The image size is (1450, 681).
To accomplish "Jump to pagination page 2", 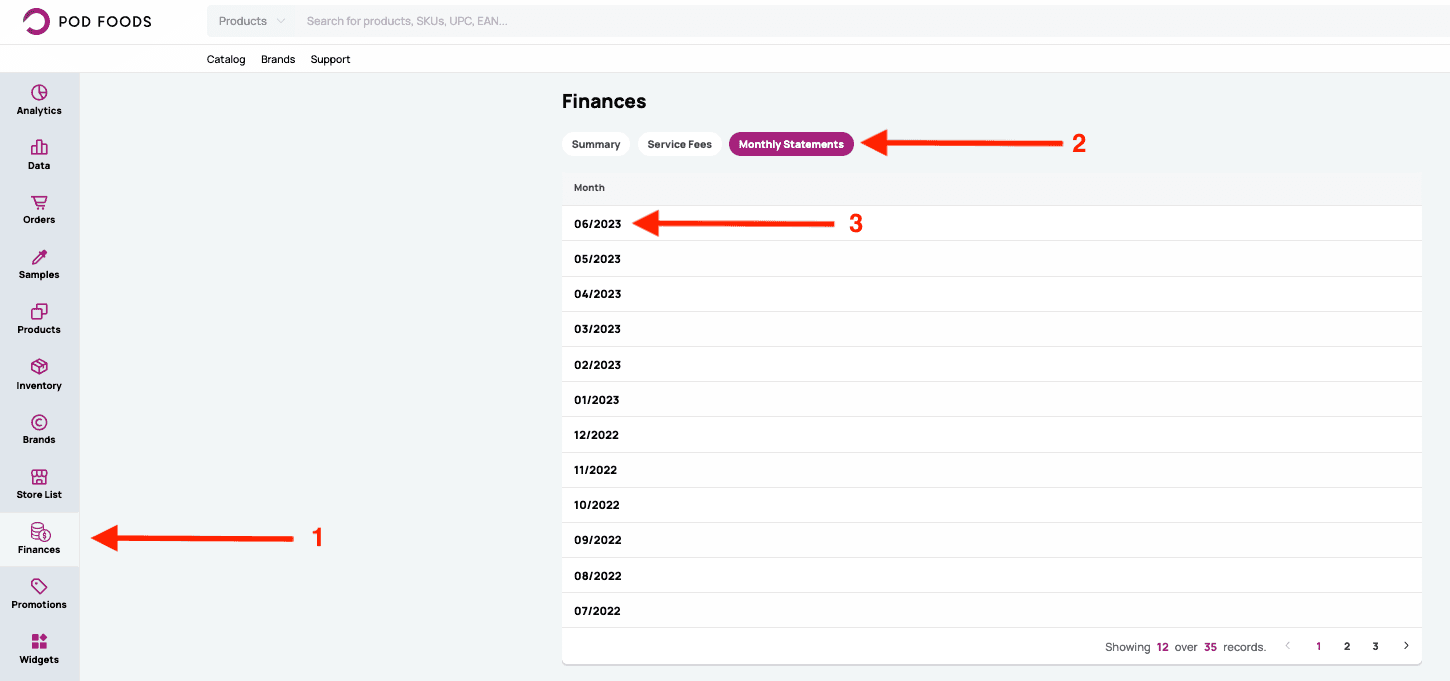I will (x=1347, y=646).
